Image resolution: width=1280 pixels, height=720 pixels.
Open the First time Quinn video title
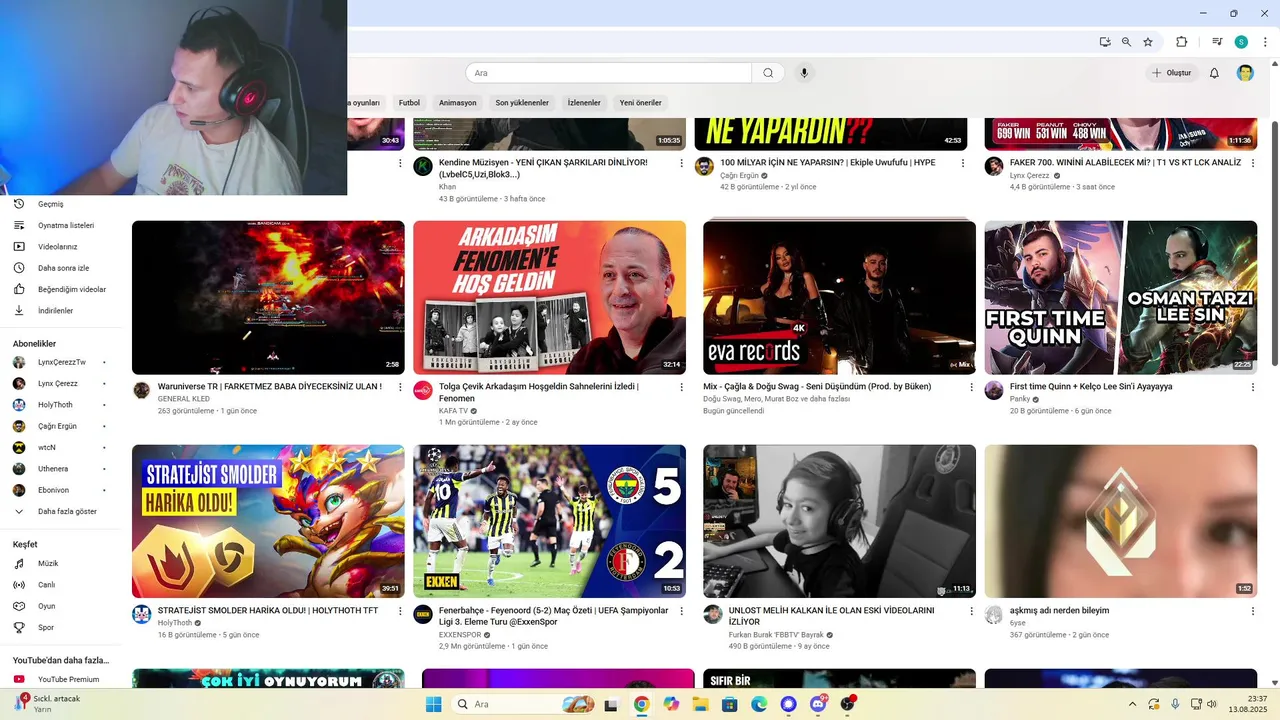coord(1091,386)
